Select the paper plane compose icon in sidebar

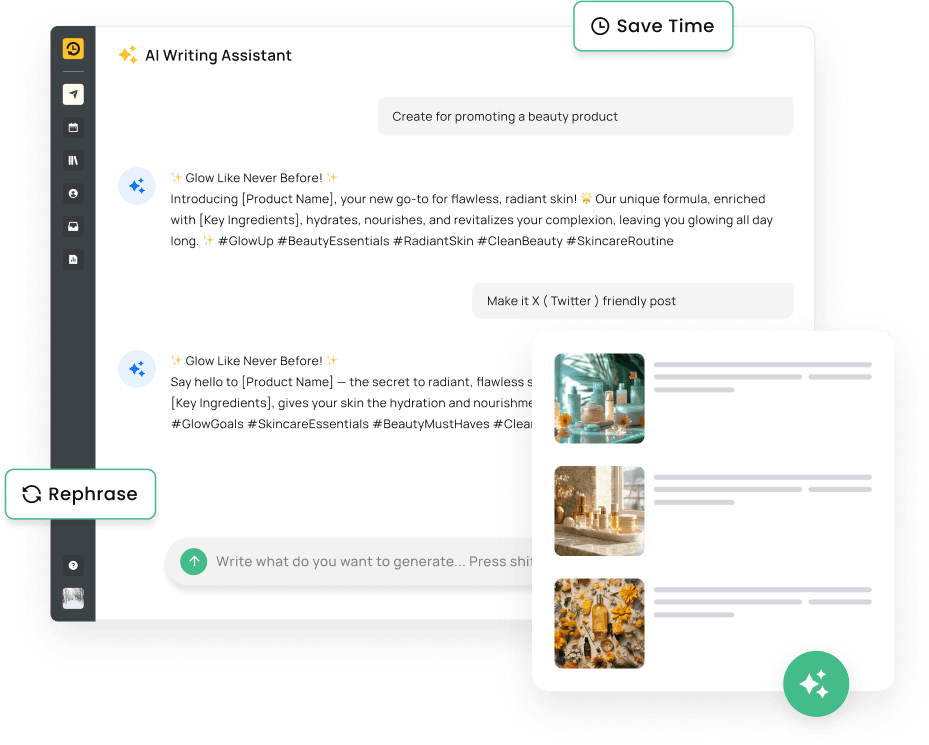tap(73, 94)
